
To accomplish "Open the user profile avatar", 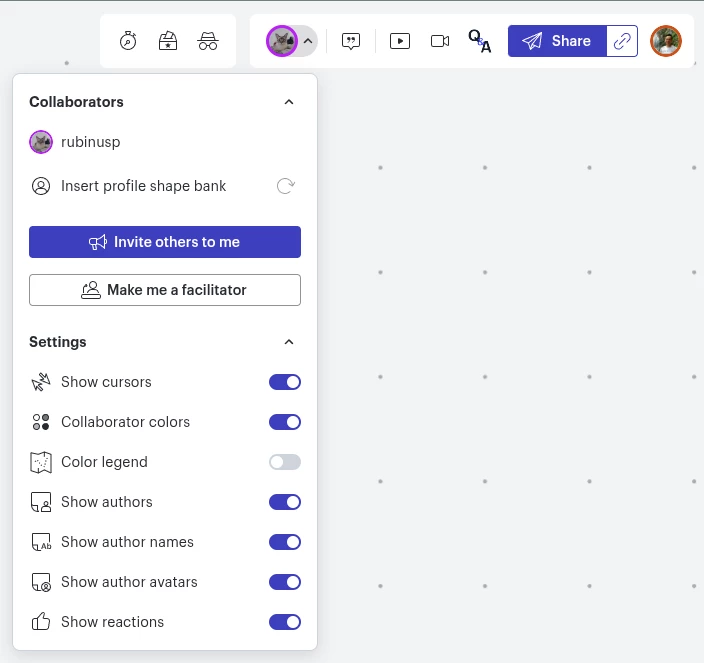I will [x=666, y=41].
